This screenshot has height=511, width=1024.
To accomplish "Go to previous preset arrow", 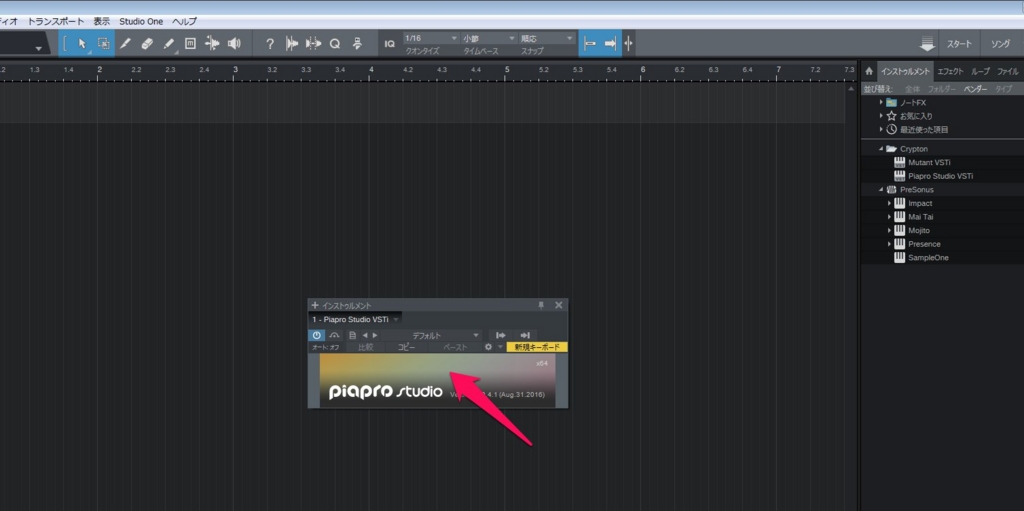I will tap(365, 335).
